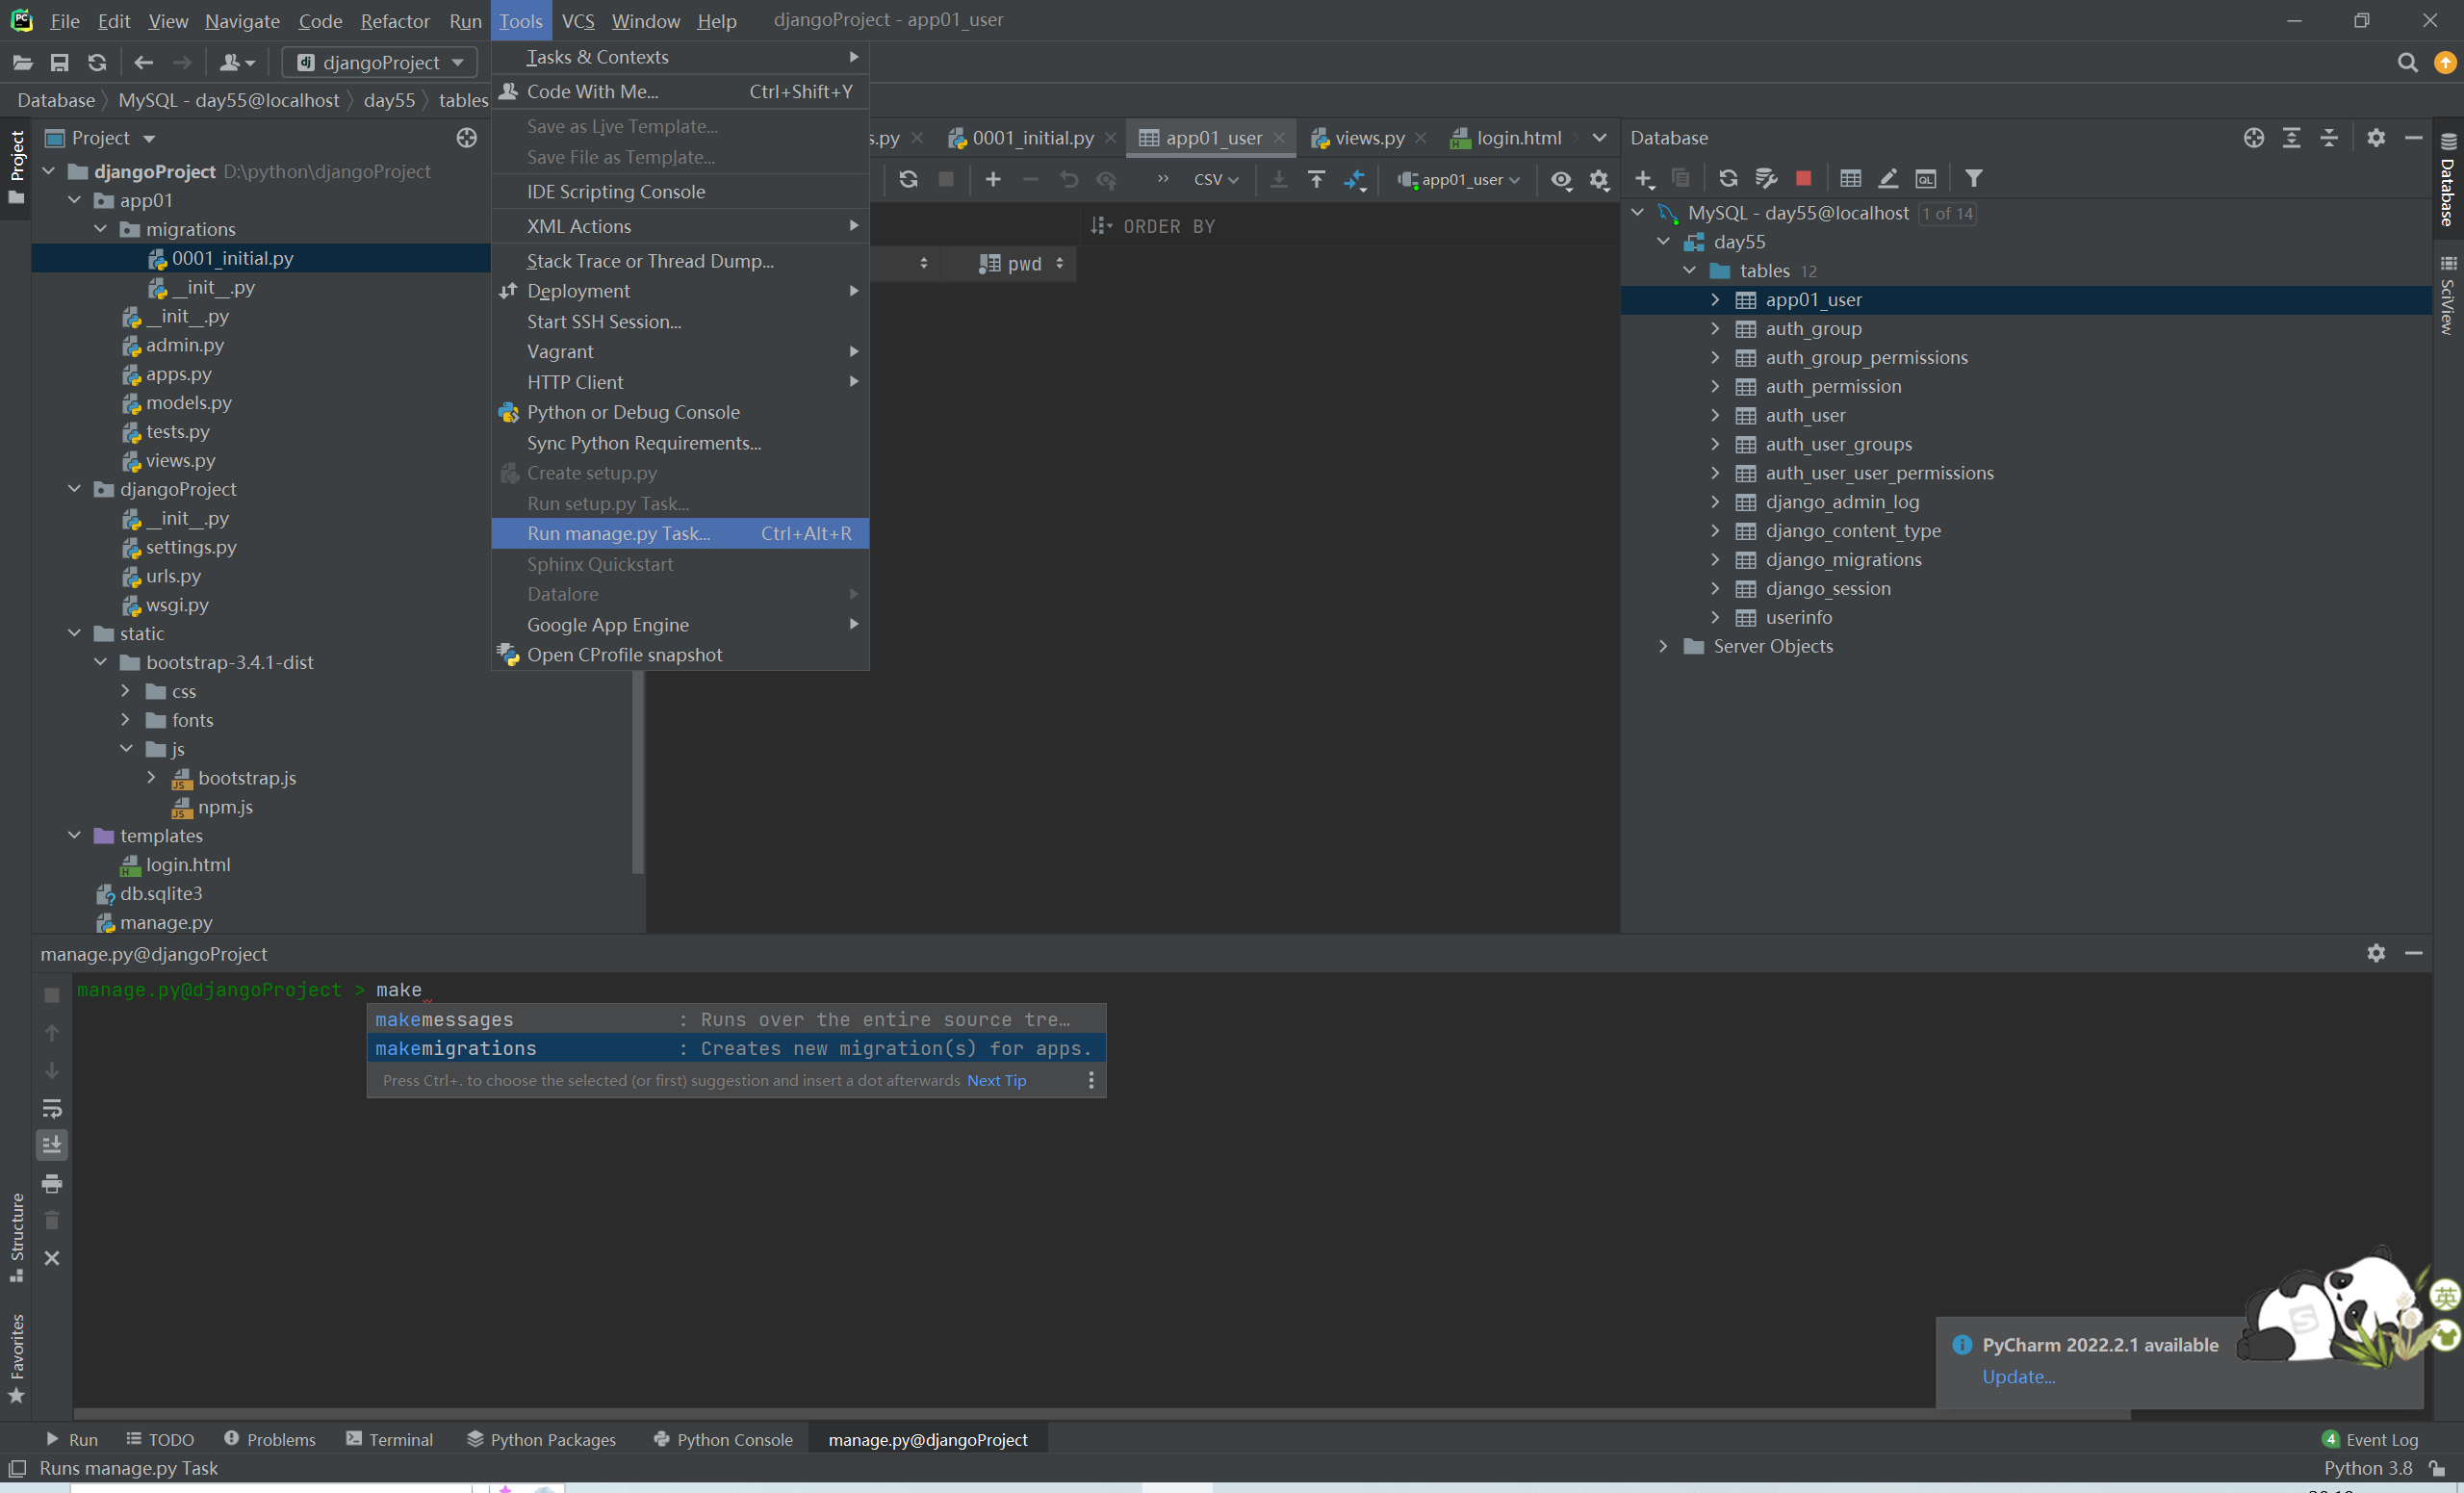The height and width of the screenshot is (1493, 2464).
Task: Toggle Scroll to End in console
Action: coord(52,1145)
